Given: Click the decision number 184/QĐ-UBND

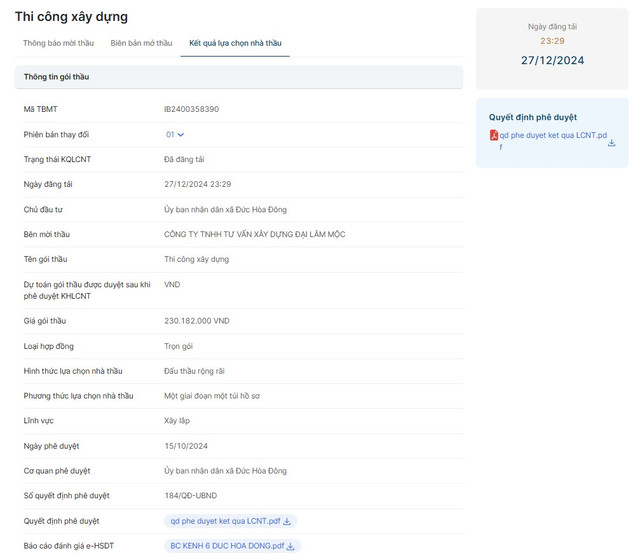Looking at the screenshot, I should (192, 496).
